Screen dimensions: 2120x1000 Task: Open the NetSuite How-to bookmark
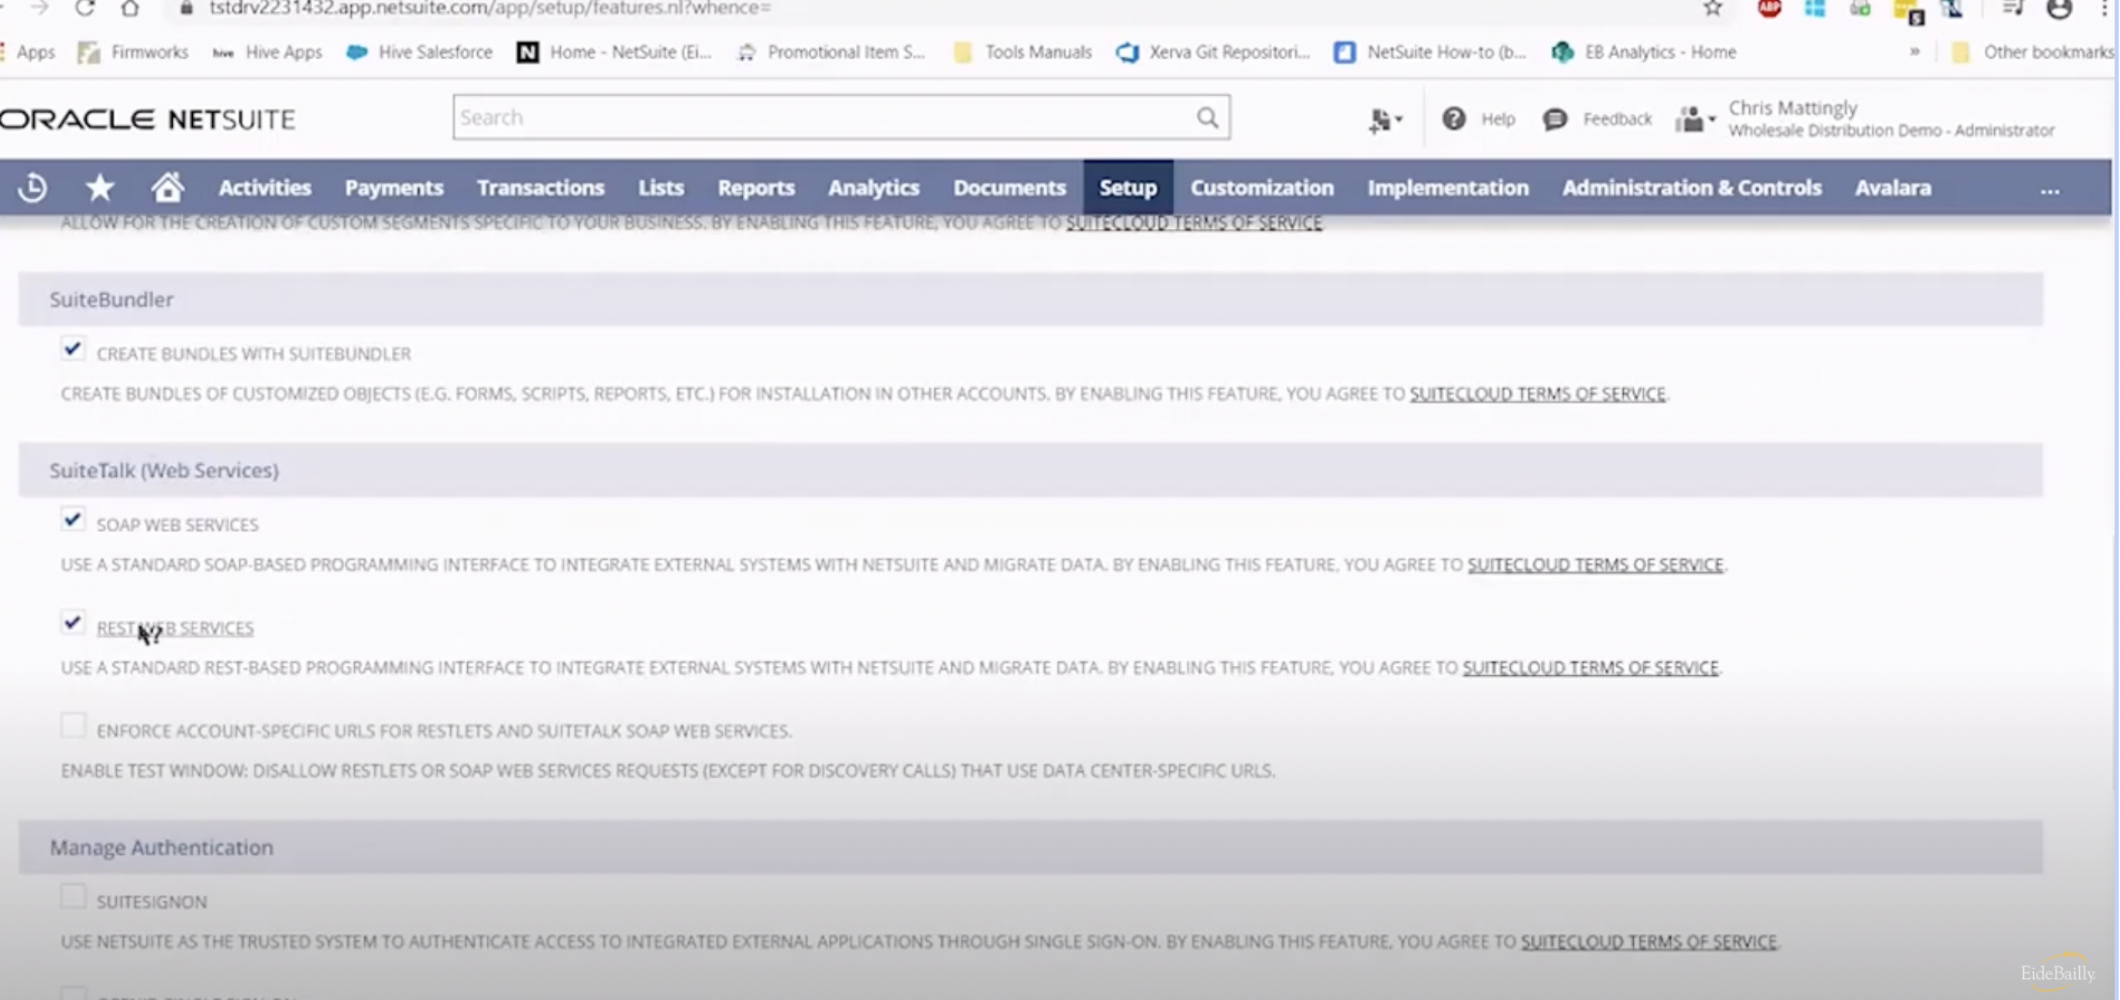point(1431,52)
